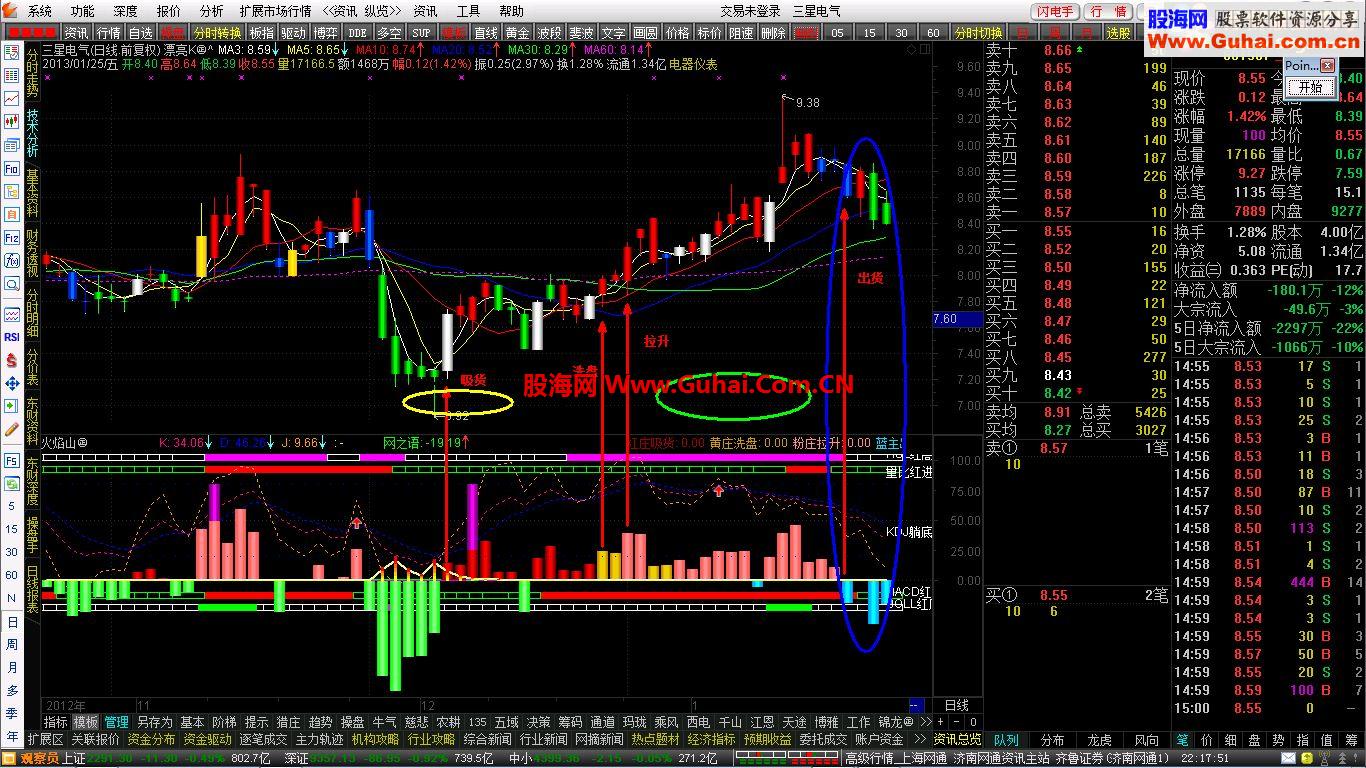The width and height of the screenshot is (1366, 768).
Task: Open the 资金驱动 bottom tab
Action: point(208,740)
